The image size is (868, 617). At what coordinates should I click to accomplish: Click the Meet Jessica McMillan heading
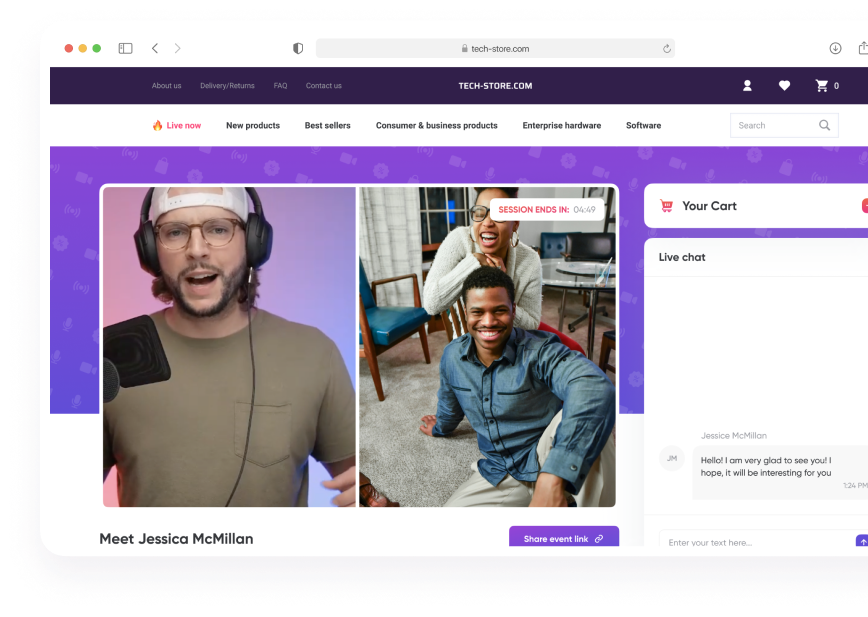coord(176,539)
